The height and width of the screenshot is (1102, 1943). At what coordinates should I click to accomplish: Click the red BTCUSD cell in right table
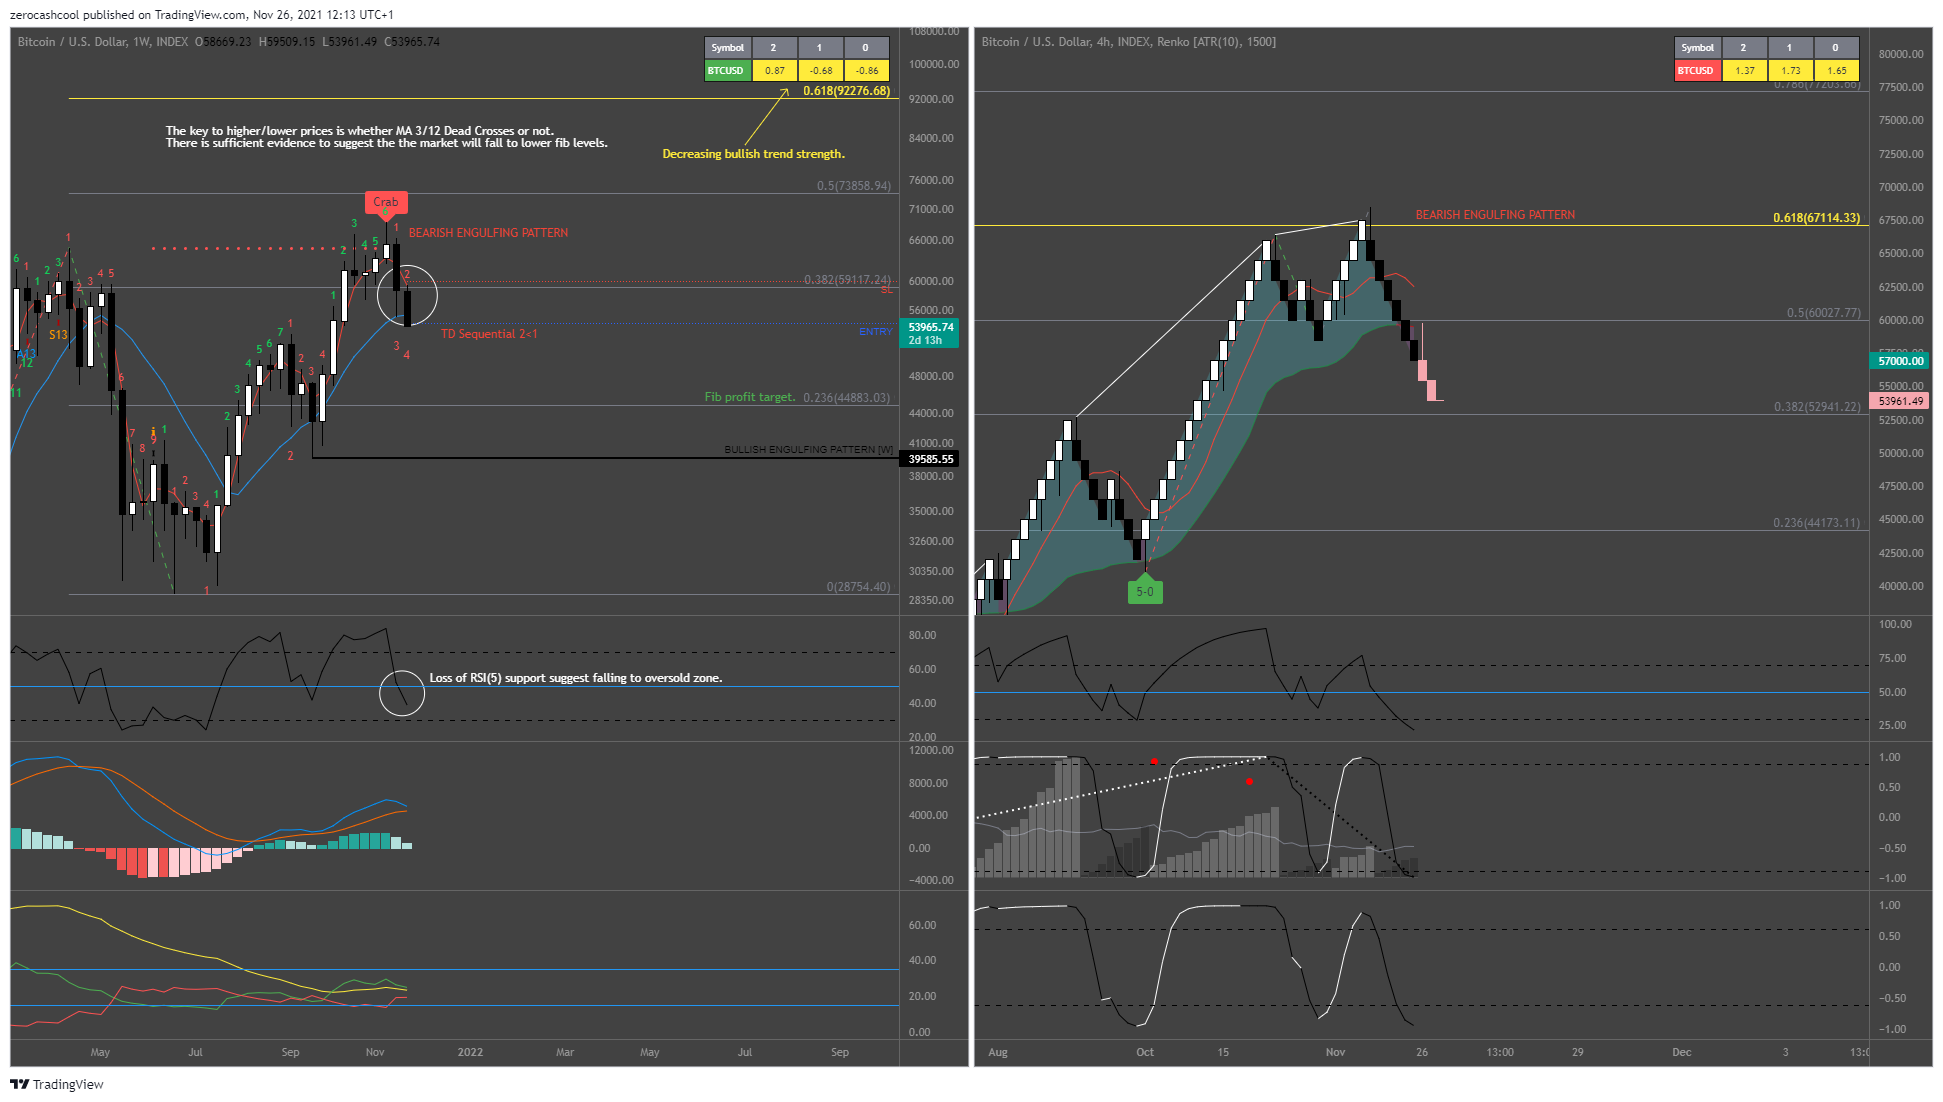1697,71
